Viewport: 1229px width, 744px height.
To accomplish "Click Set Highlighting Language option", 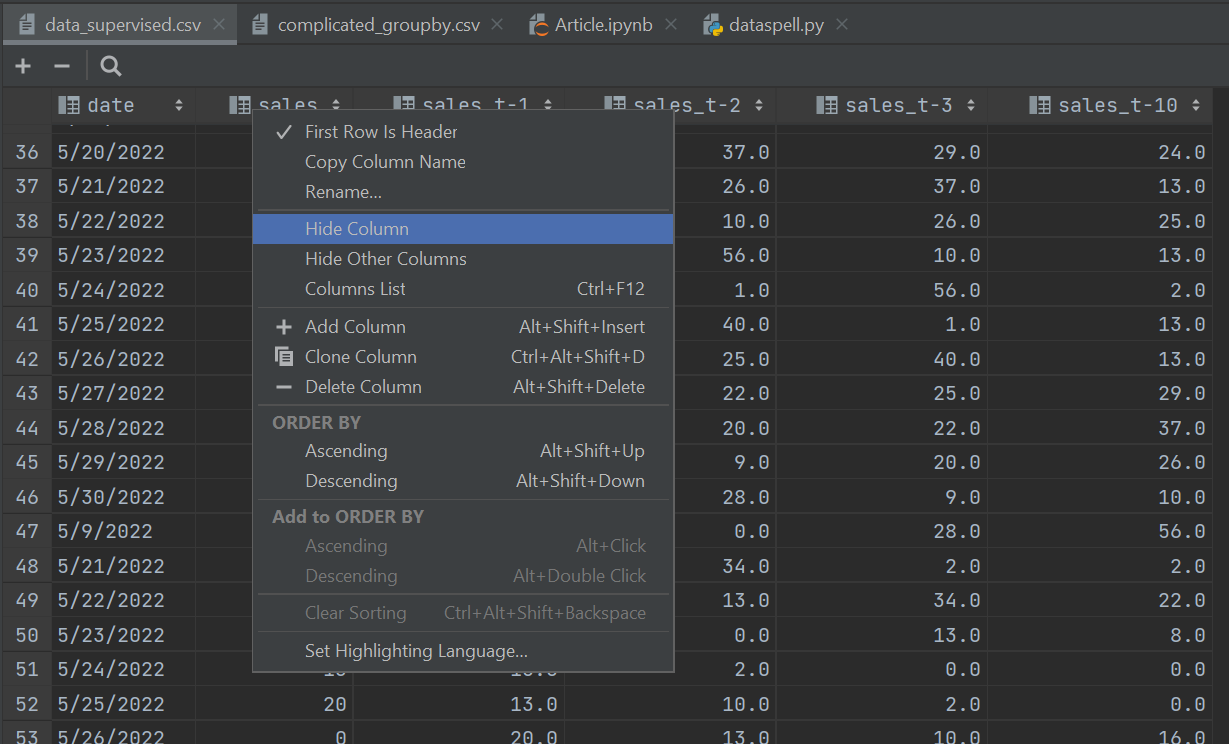I will [416, 651].
